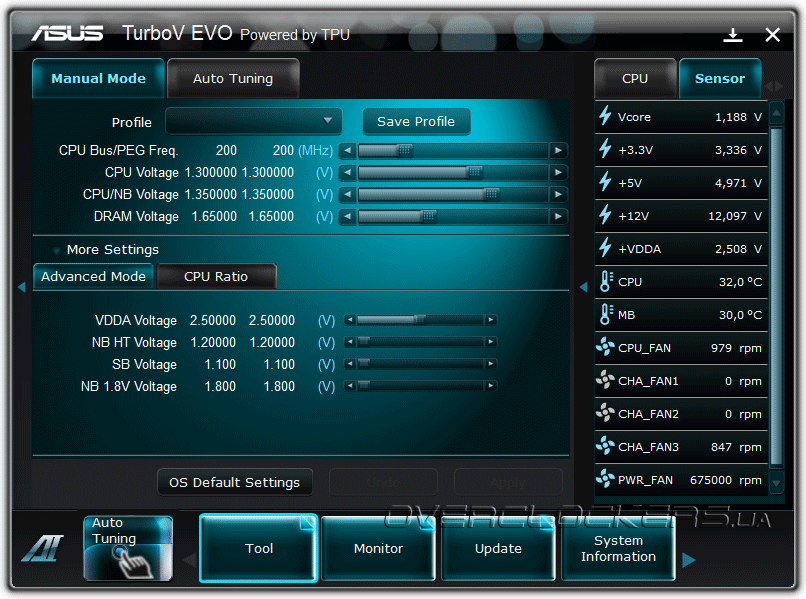Click the ASUS logo in title bar
The image size is (806, 599).
click(x=67, y=33)
